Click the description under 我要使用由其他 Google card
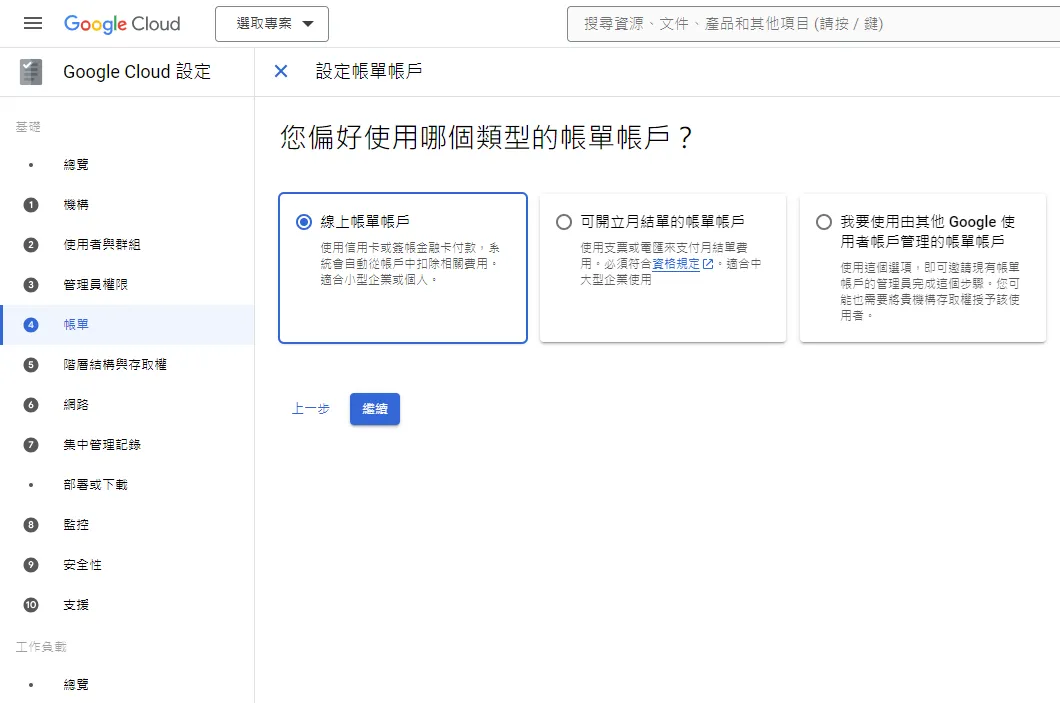The height and width of the screenshot is (703, 1060). (x=930, y=291)
